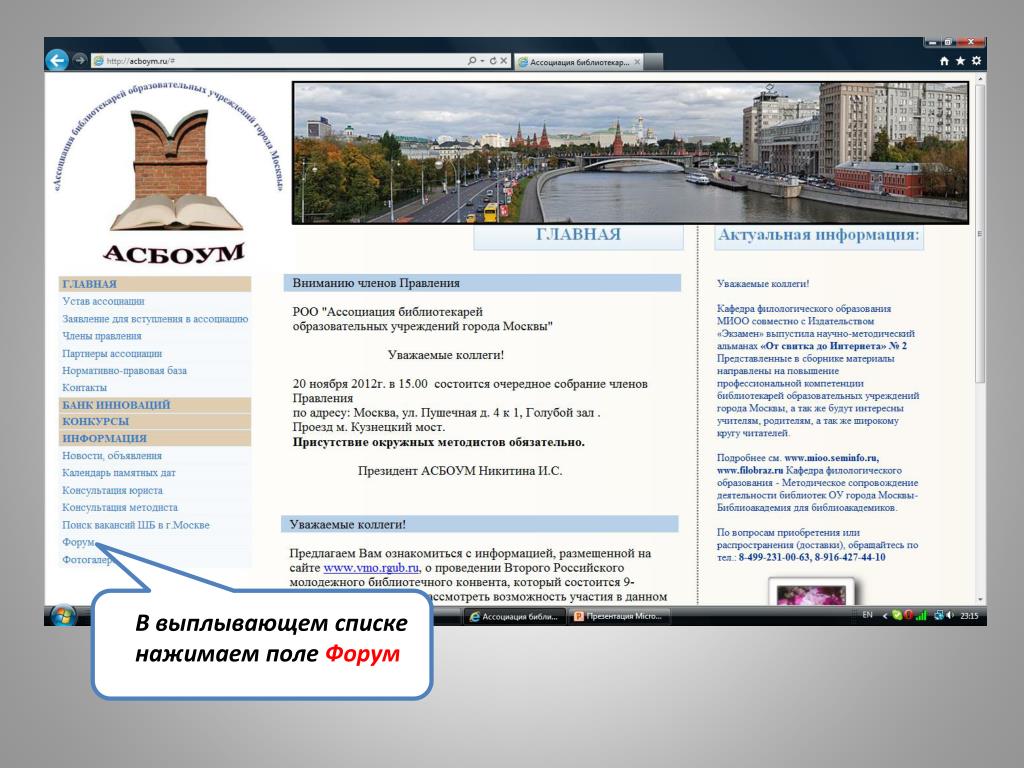
Task: Click www.filobraz.ru bold text
Action: pos(750,470)
